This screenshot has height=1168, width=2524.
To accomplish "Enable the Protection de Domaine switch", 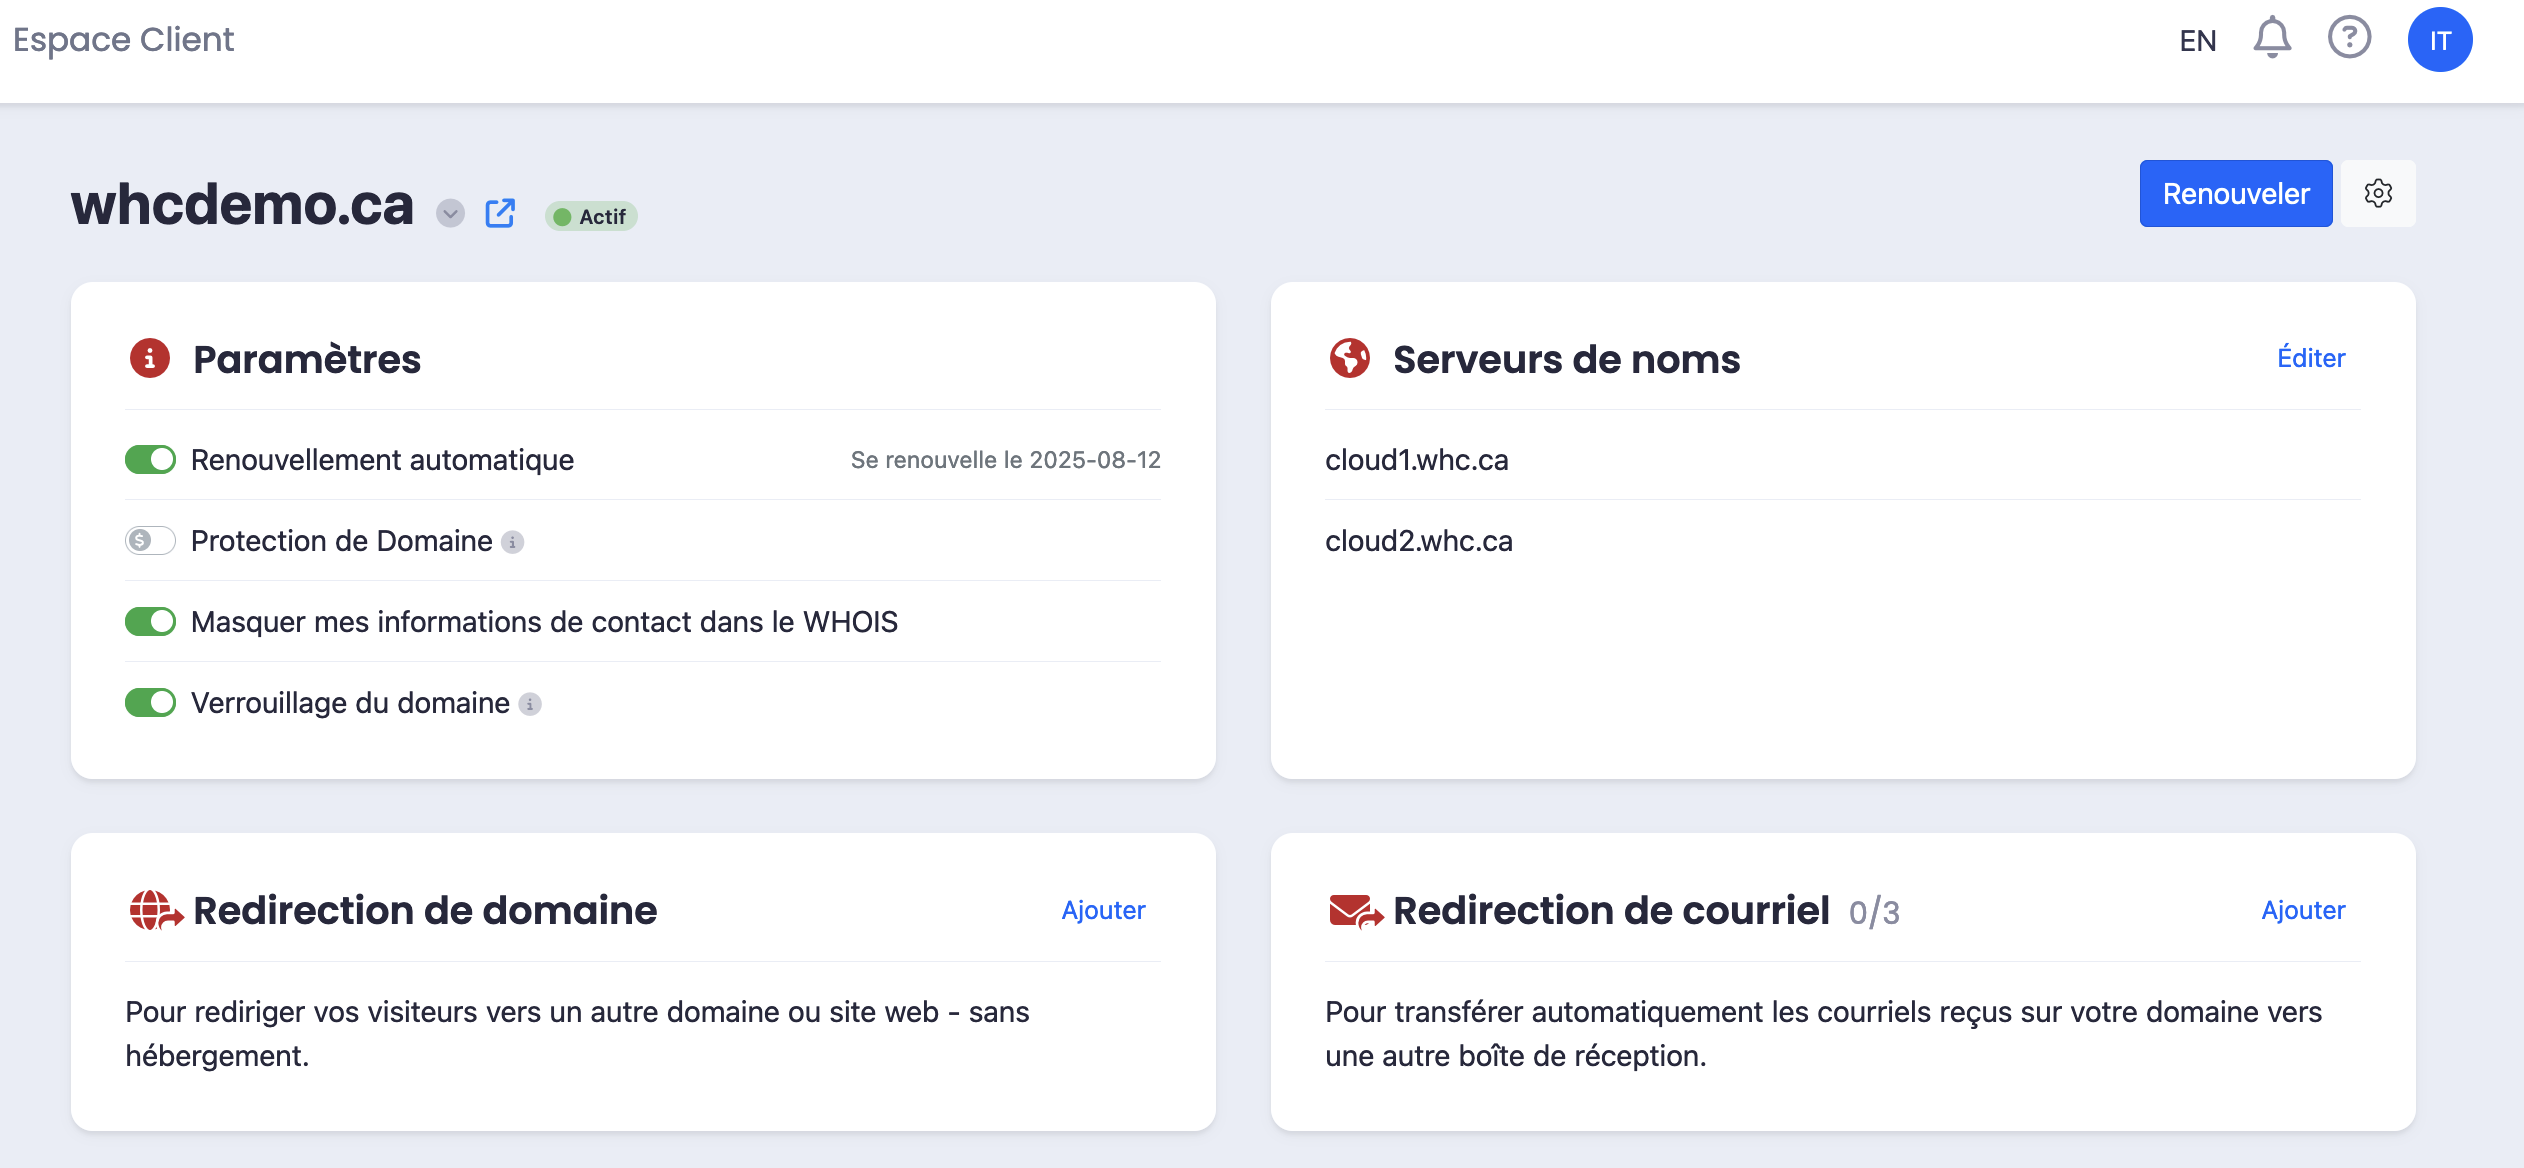I will (x=150, y=541).
